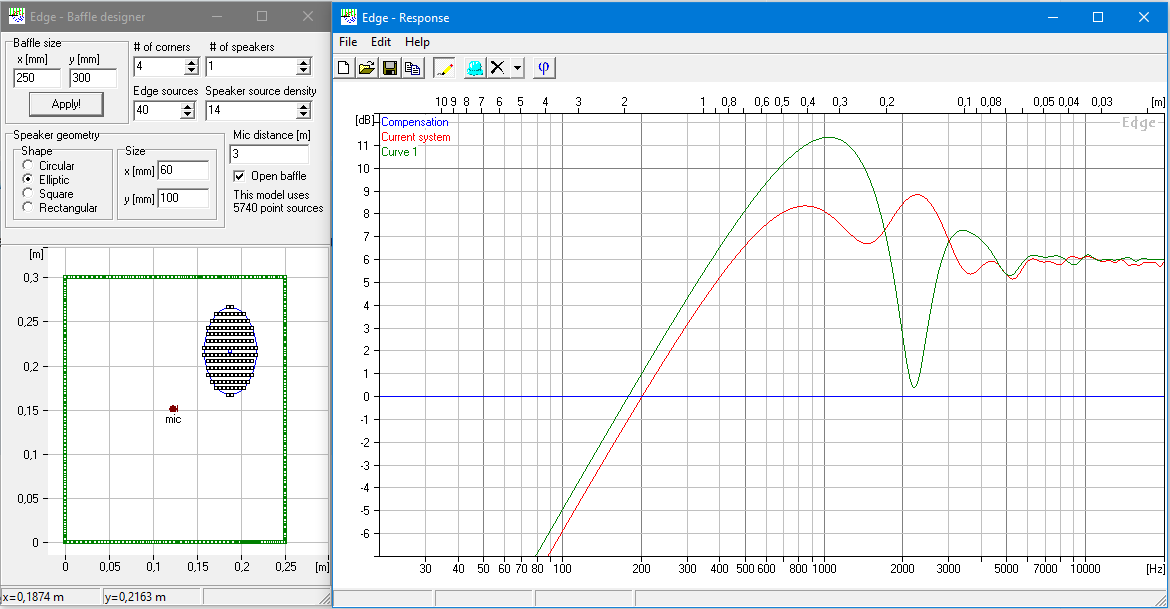Viewport: 1170px width, 609px height.
Task: Open the Help menu
Action: pyautogui.click(x=417, y=42)
